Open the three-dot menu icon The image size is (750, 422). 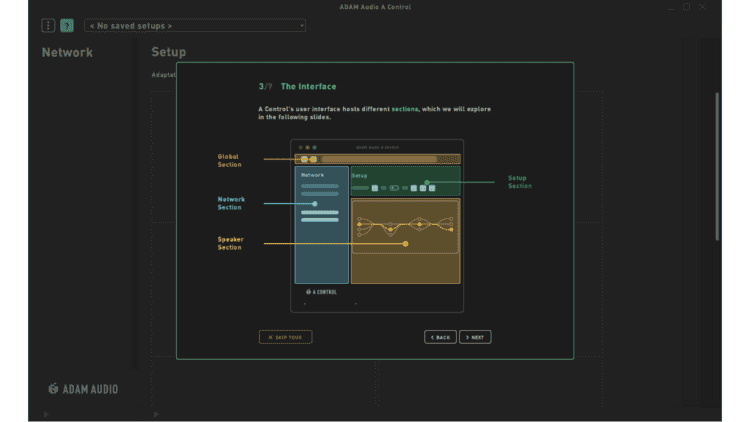click(48, 25)
